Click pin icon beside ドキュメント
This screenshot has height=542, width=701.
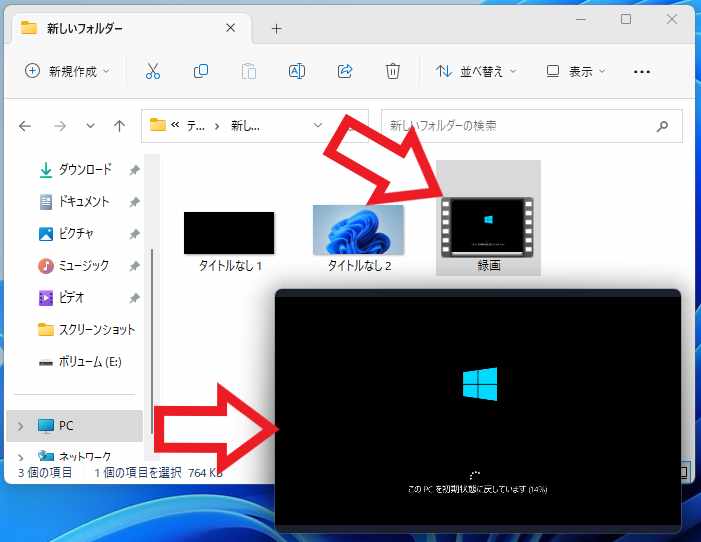[134, 202]
